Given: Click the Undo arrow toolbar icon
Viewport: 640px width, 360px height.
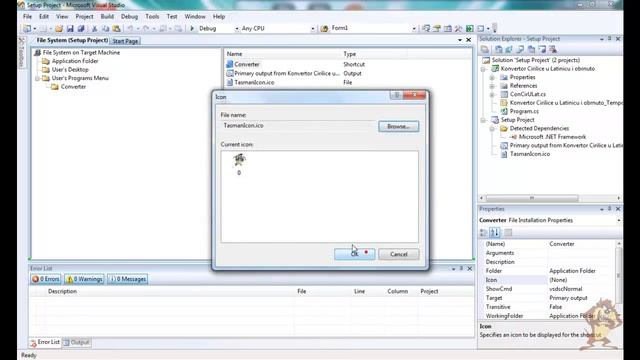Looking at the screenshot, I should (x=130, y=29).
